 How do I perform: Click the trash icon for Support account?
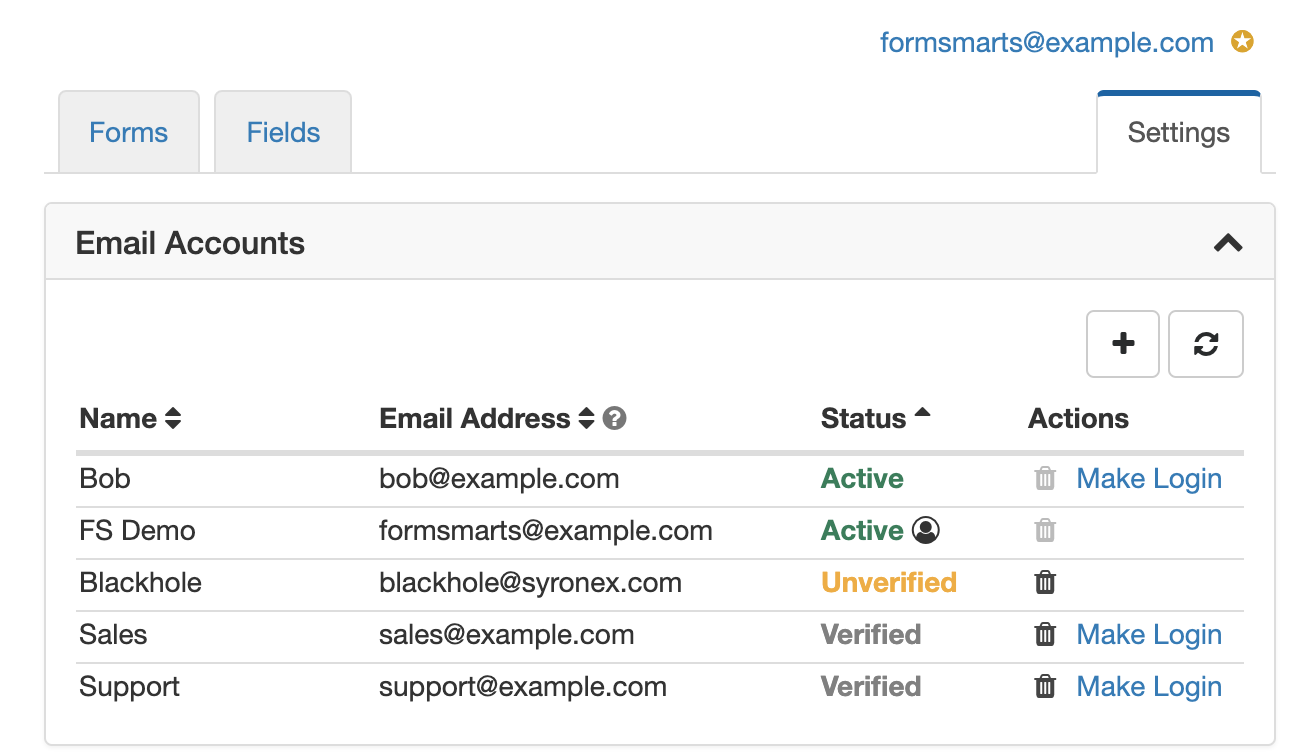tap(1045, 687)
